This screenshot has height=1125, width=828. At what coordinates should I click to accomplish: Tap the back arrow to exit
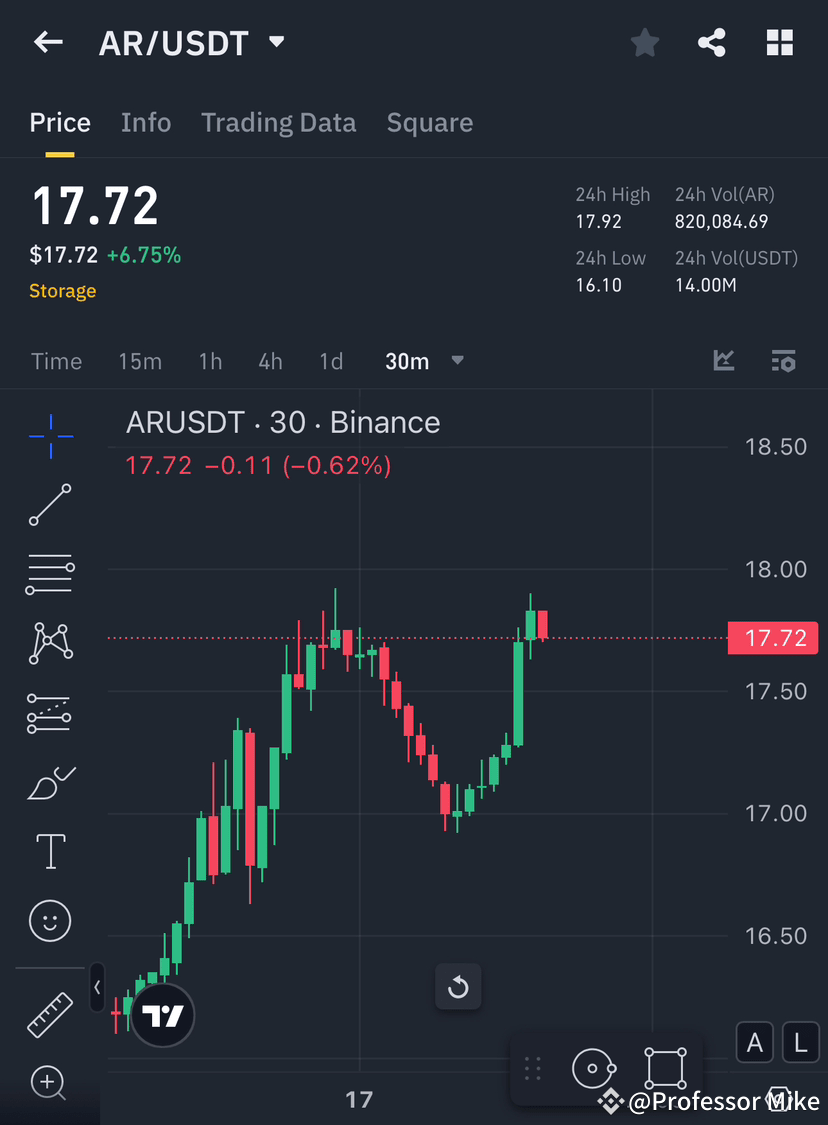click(48, 42)
